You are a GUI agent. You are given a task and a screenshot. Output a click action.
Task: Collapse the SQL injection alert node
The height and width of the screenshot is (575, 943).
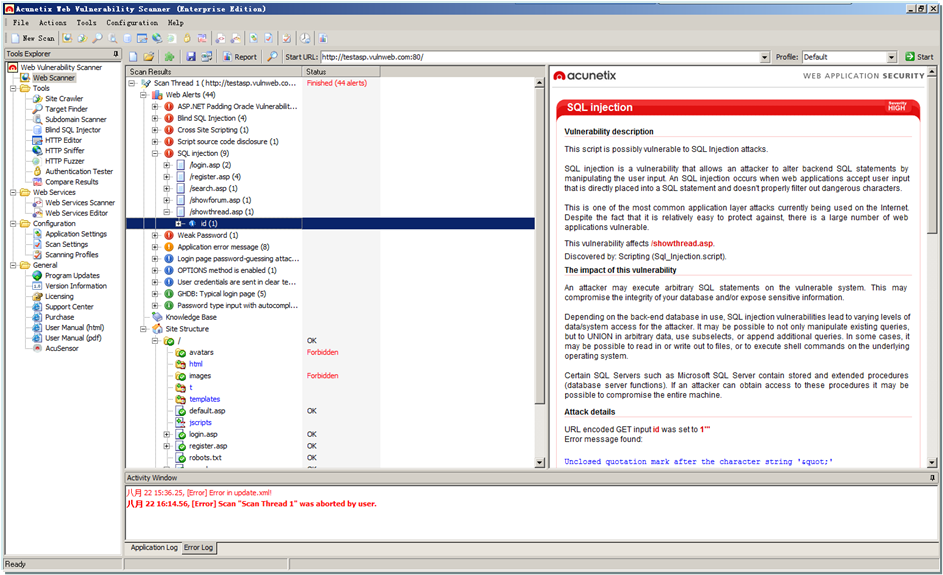(x=156, y=154)
